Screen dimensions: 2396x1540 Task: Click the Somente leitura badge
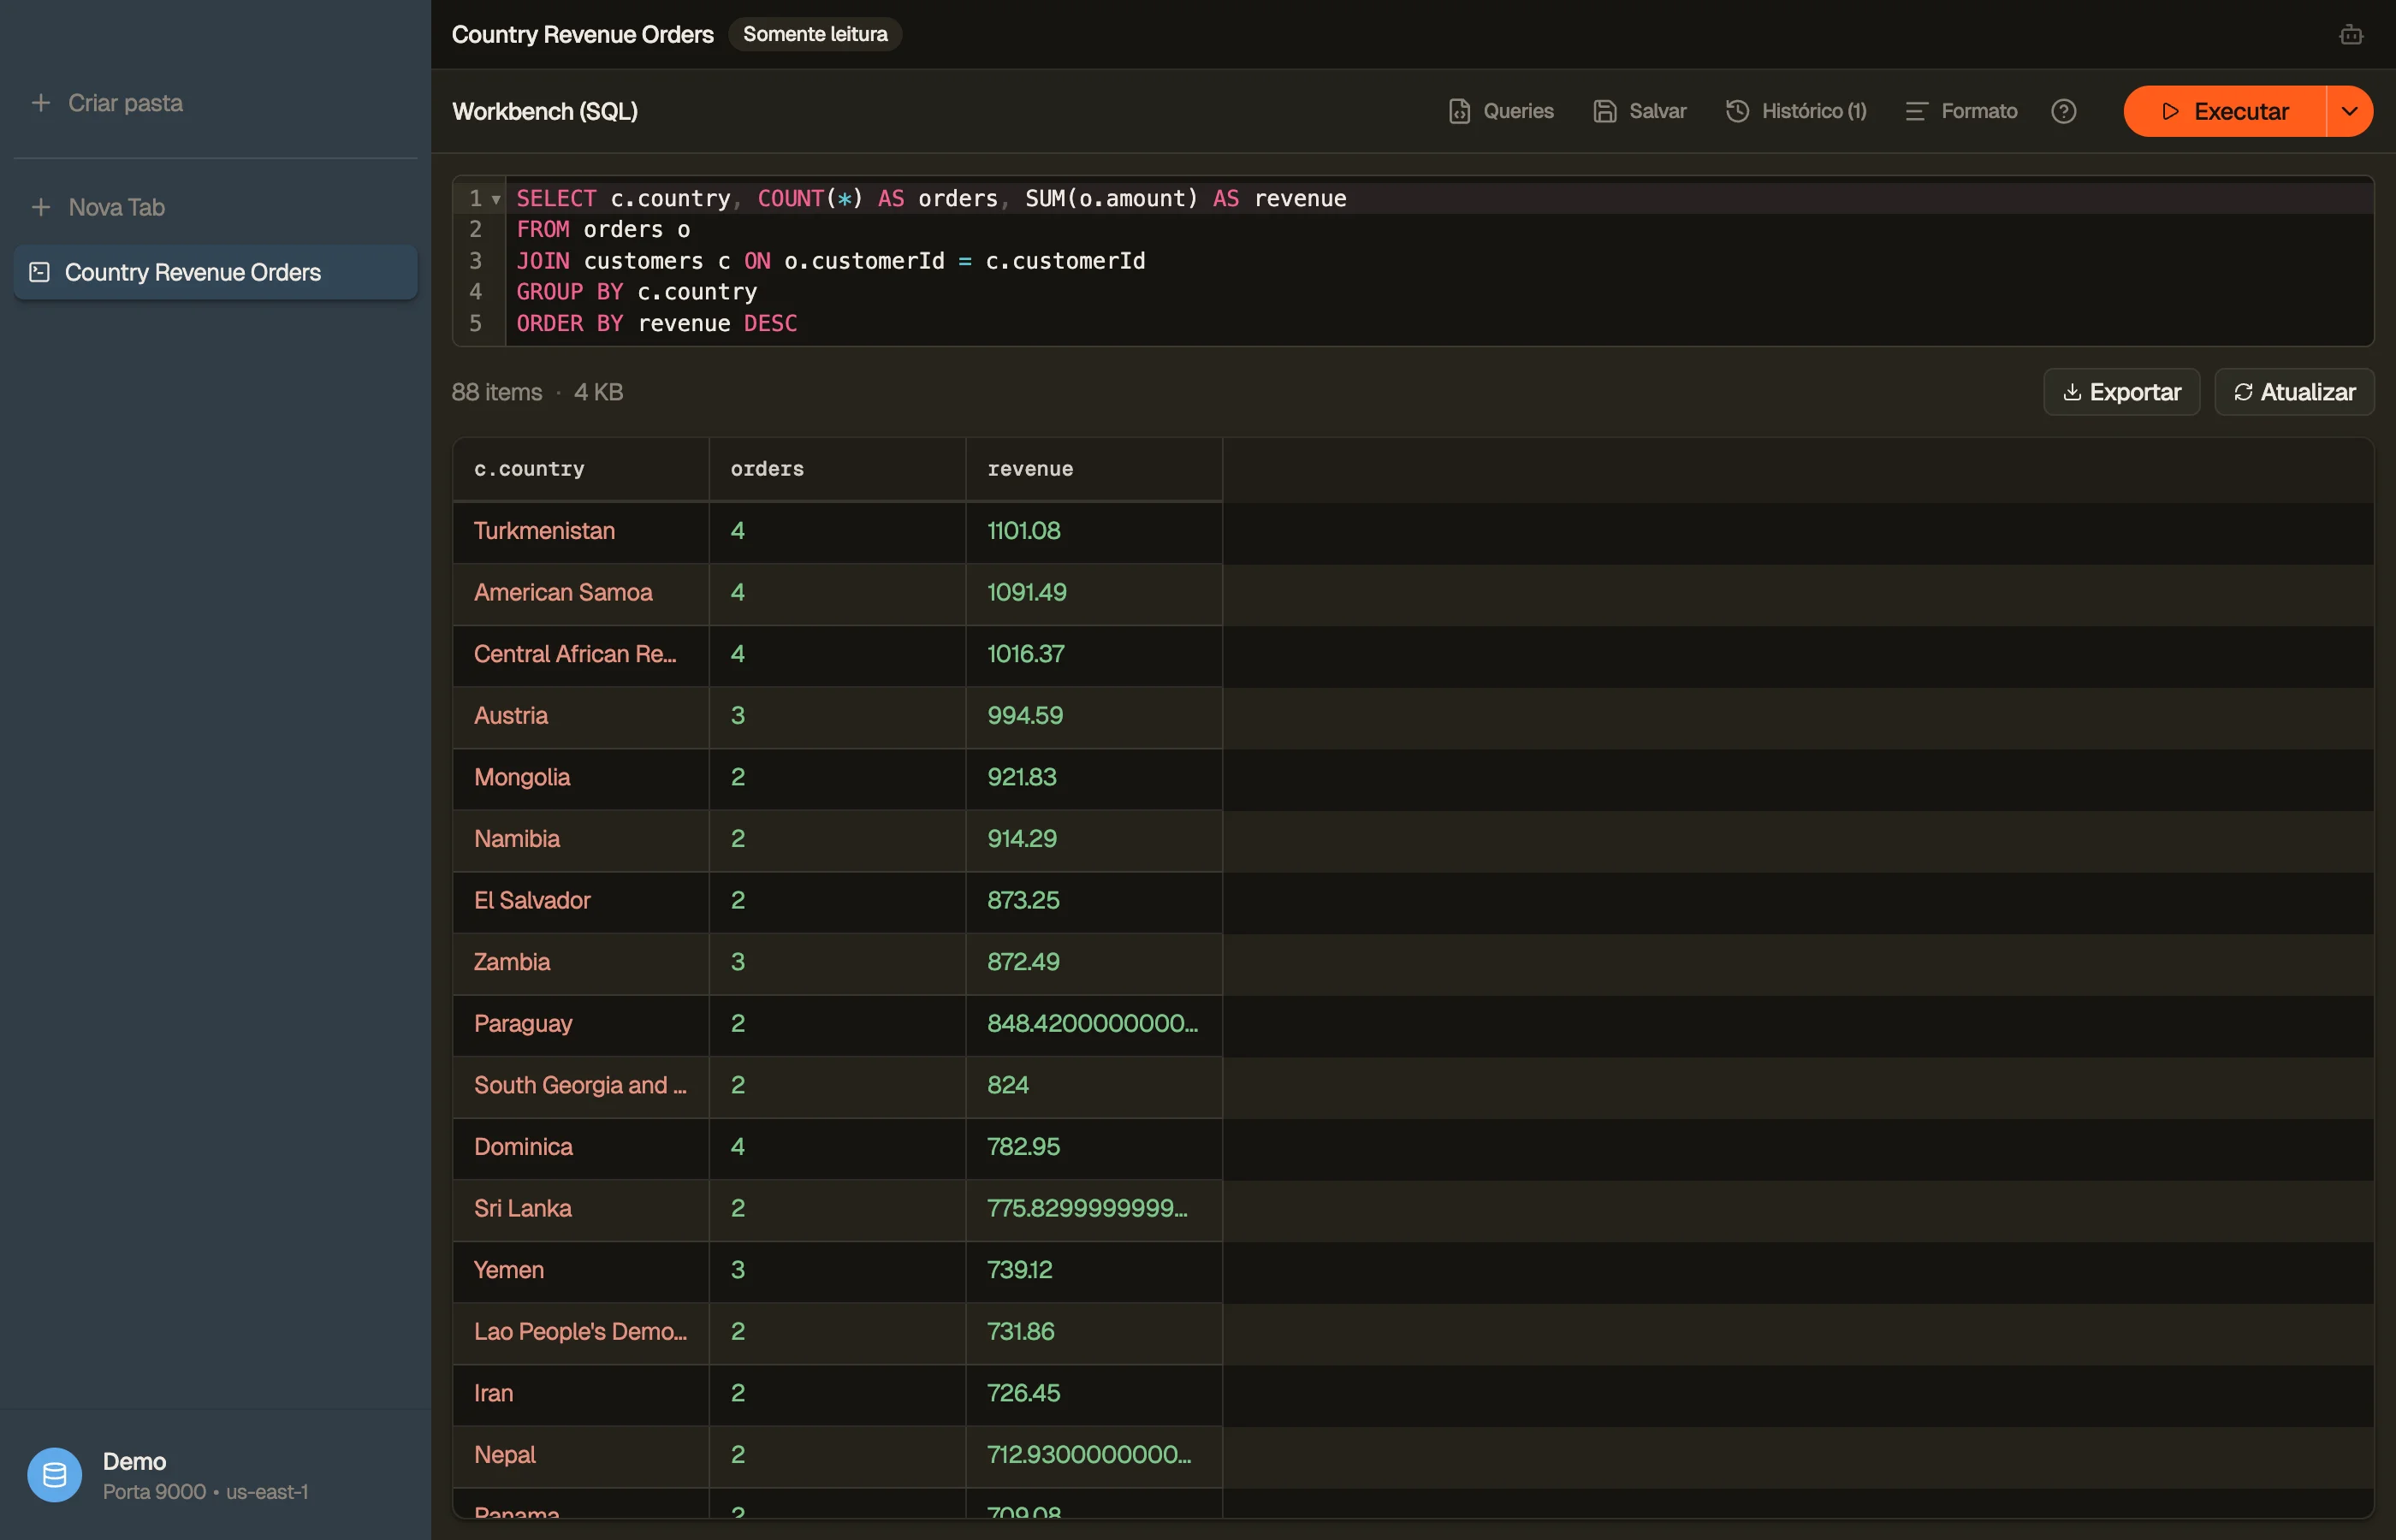coord(815,34)
